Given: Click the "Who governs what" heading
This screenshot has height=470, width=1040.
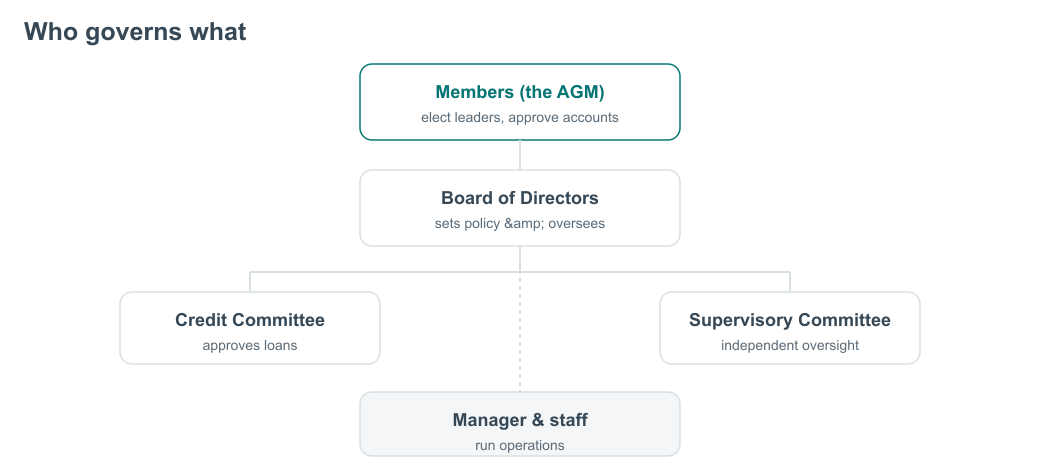Looking at the screenshot, I should (x=135, y=32).
